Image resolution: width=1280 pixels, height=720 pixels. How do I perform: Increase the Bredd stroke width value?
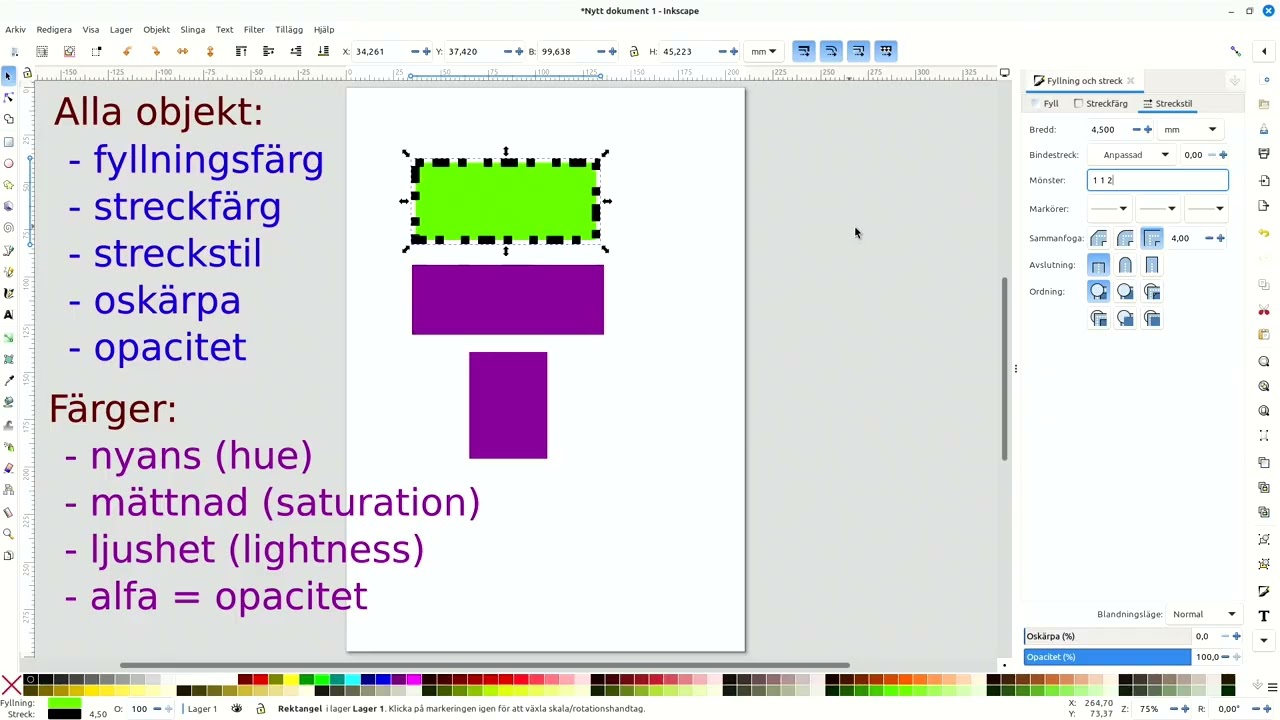1148,130
